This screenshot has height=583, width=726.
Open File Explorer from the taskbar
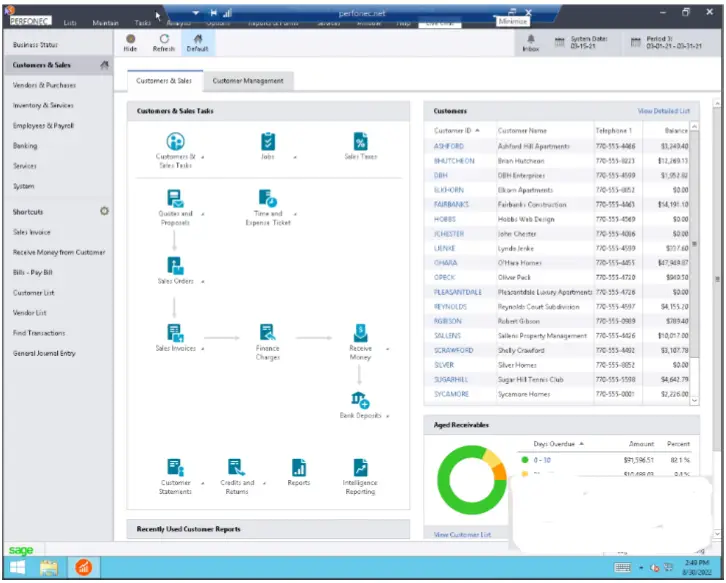pos(49,567)
